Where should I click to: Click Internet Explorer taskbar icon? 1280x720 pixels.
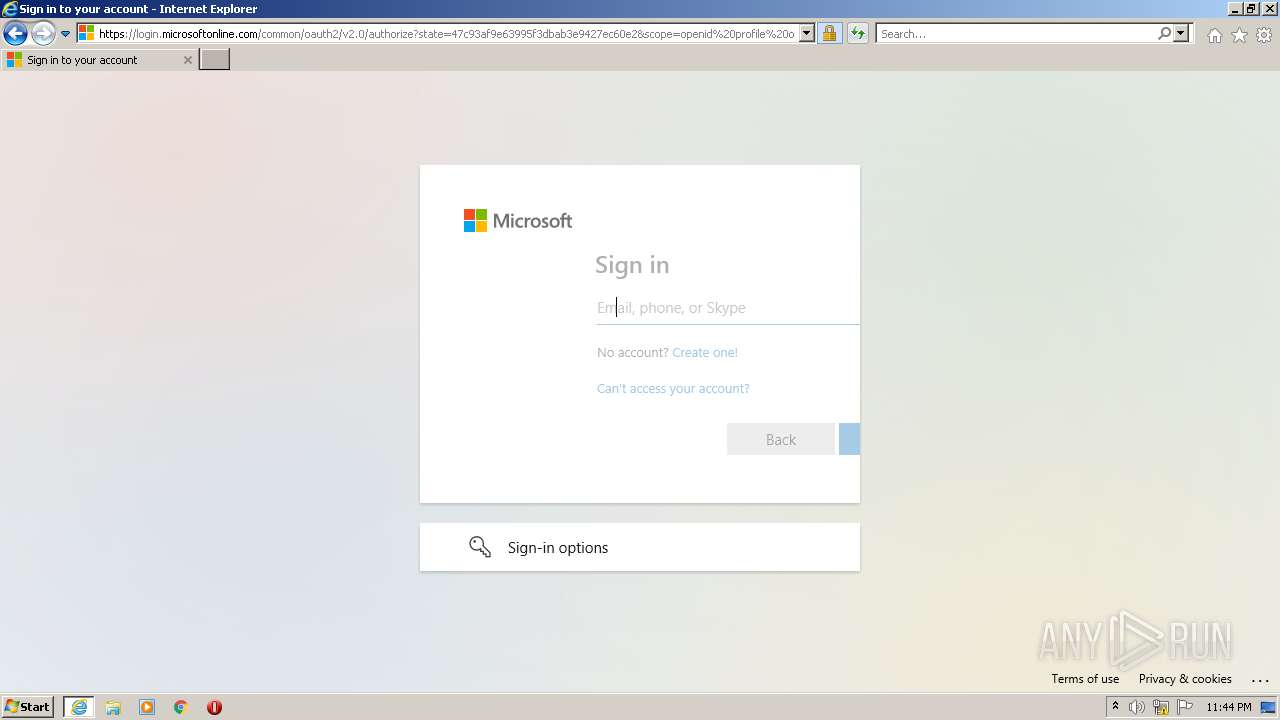[x=79, y=707]
